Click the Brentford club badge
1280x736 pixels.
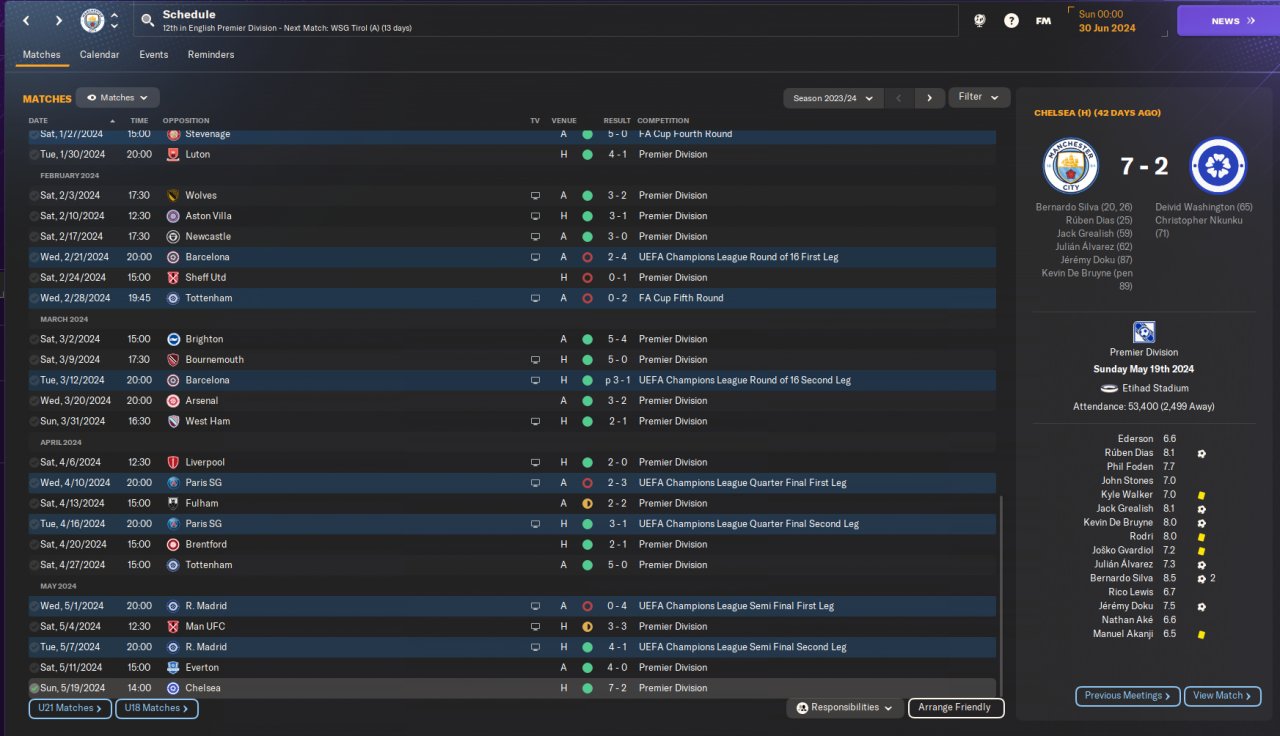tap(173, 544)
